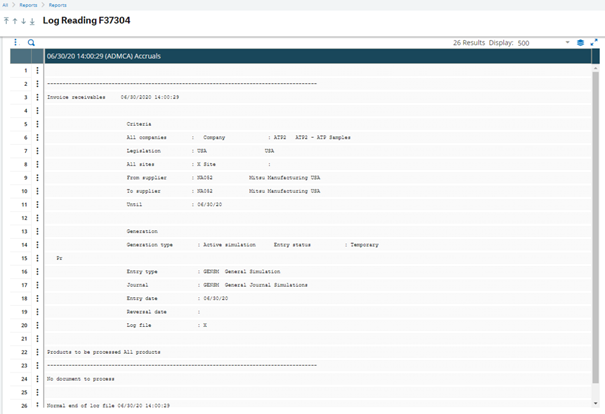This screenshot has height=414, width=605.
Task: Jump to the first record arrow
Action: 8,20
